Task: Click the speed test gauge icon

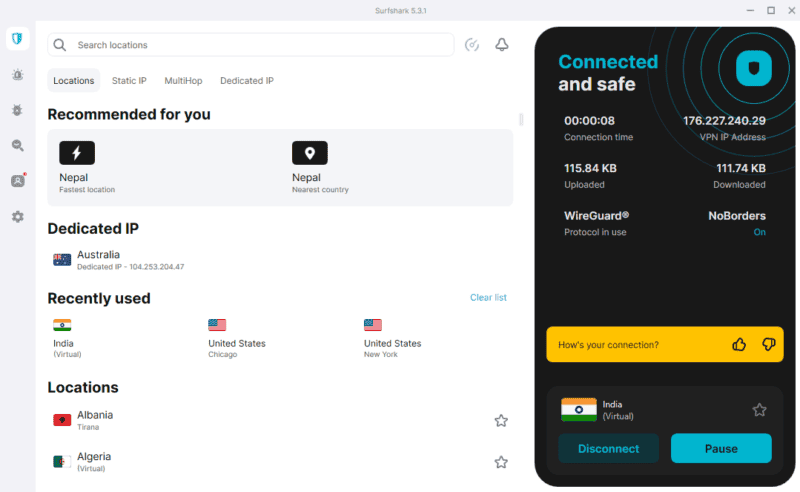Action: [472, 45]
